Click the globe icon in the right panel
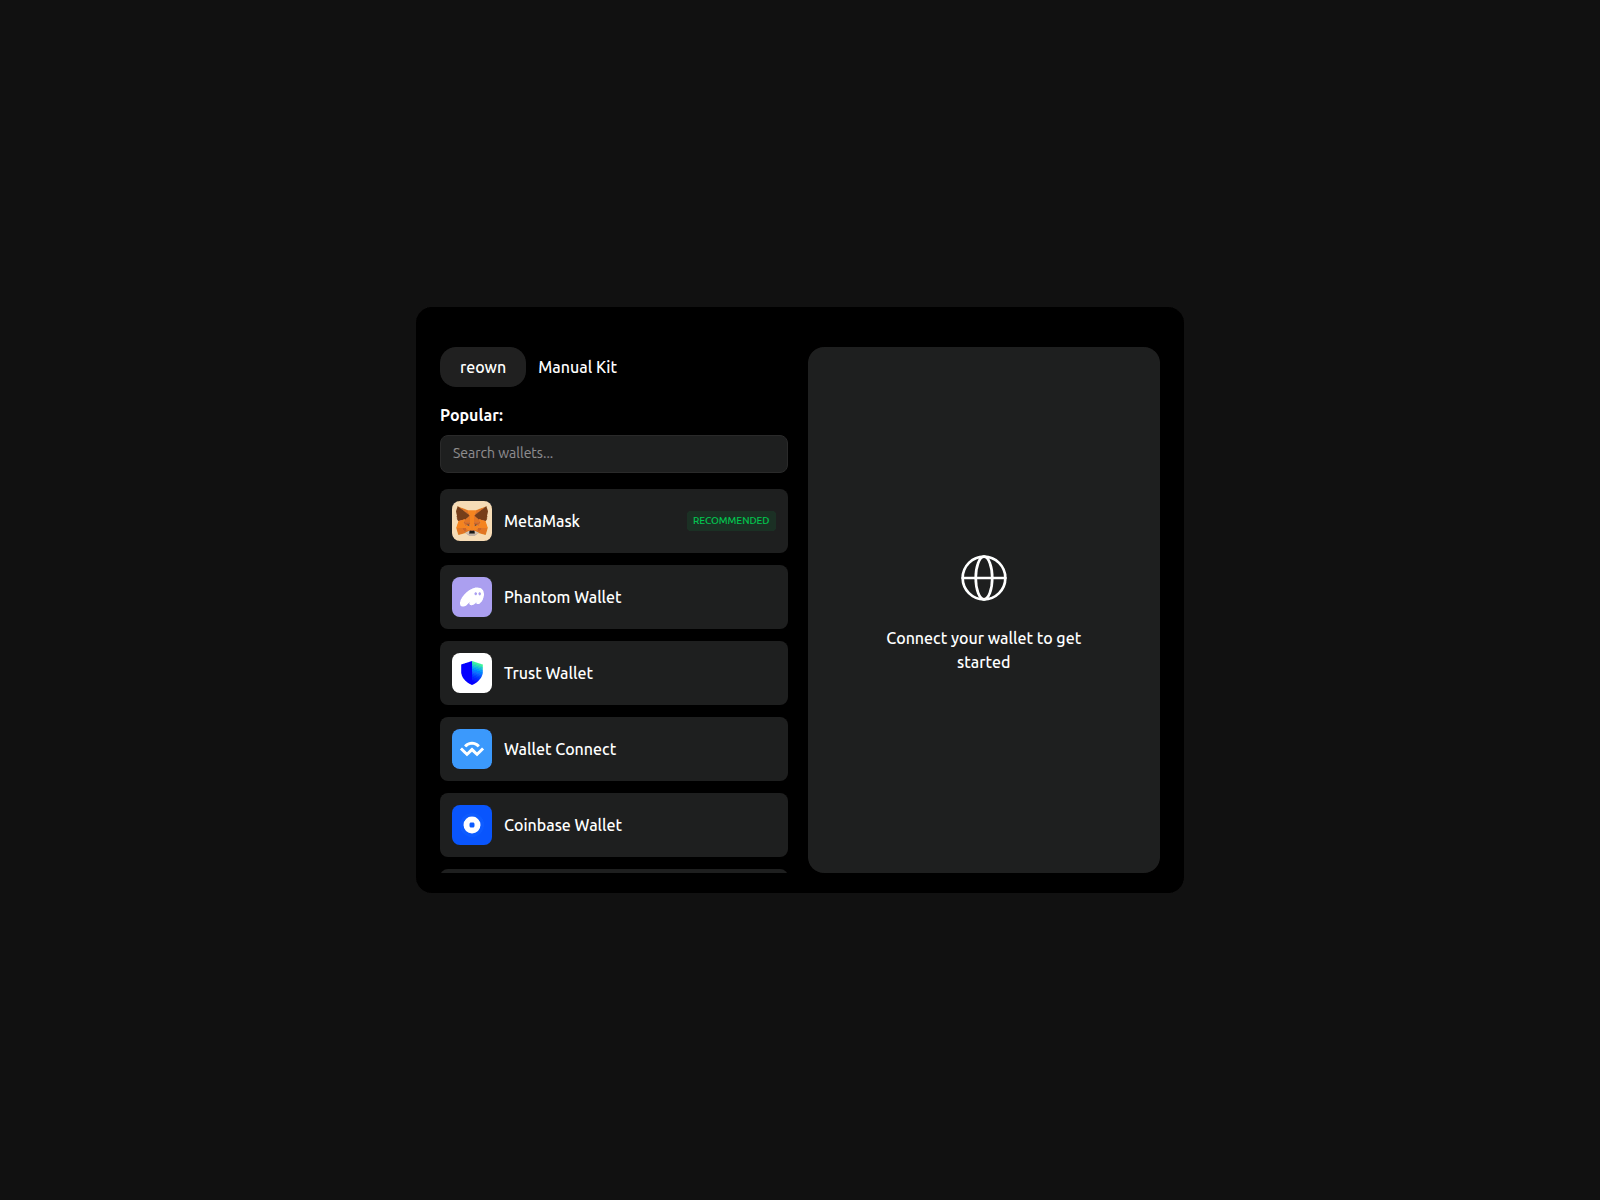1600x1200 pixels. click(x=983, y=577)
